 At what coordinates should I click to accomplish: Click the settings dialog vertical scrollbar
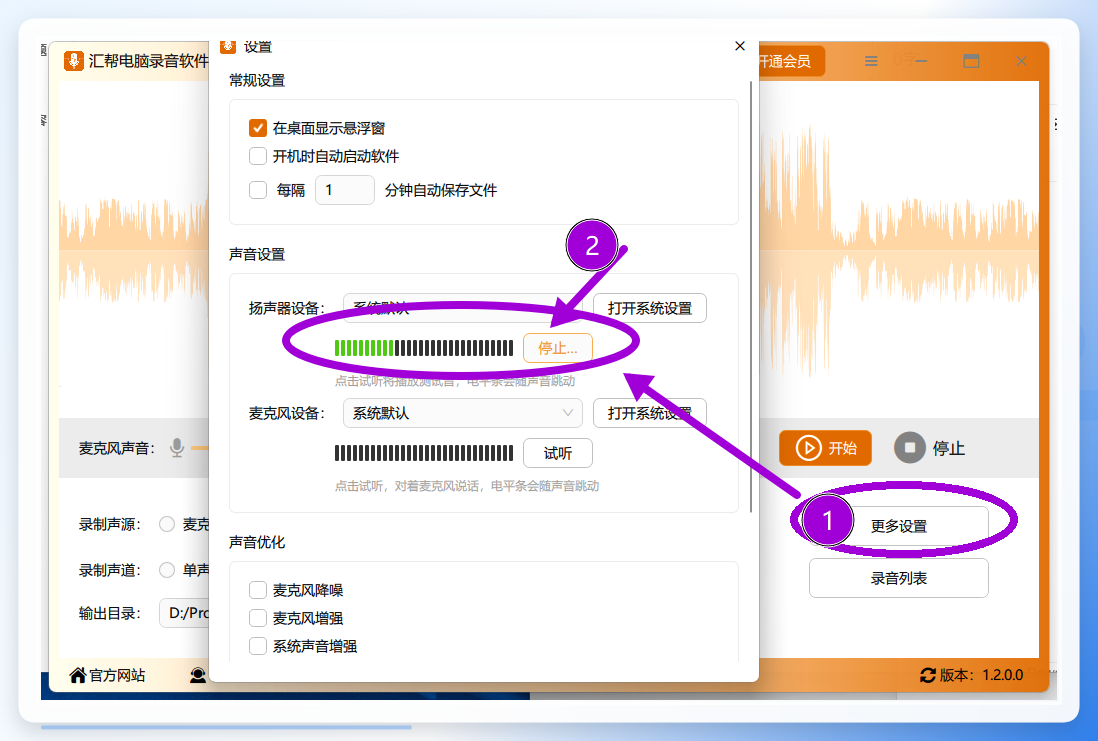[x=751, y=297]
